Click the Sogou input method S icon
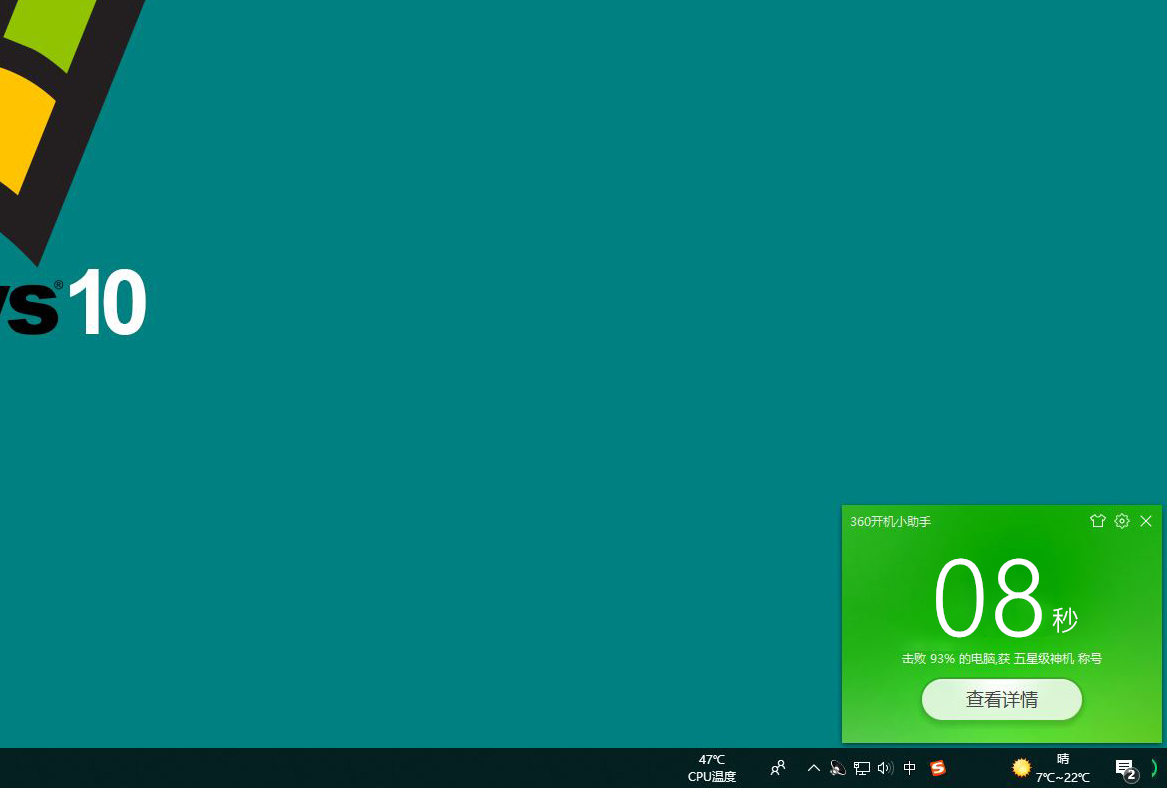This screenshot has width=1167, height=788. point(938,768)
